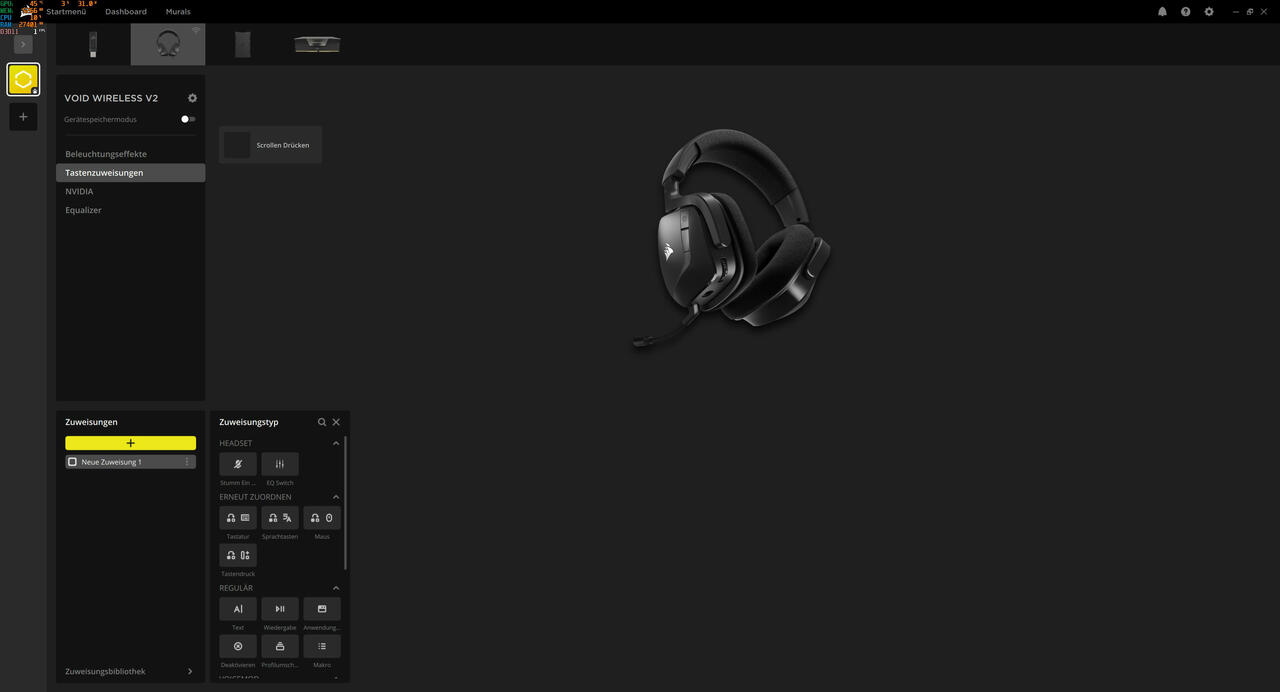Choose the Makro assignment type

[322, 646]
